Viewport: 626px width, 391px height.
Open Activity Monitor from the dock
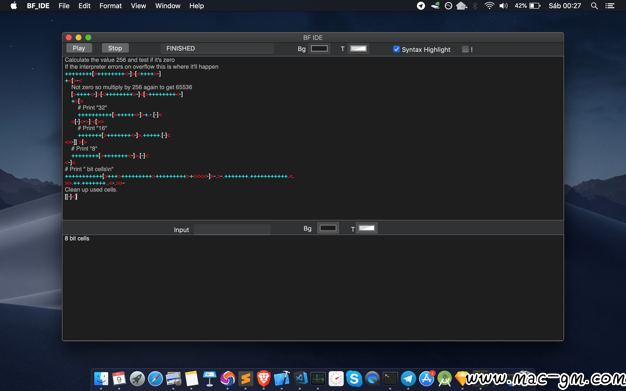tap(318, 378)
